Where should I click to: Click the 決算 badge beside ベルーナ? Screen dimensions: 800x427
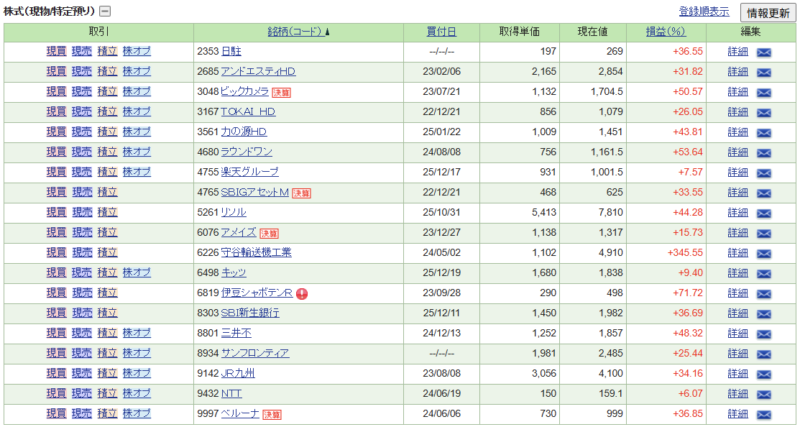tap(272, 413)
